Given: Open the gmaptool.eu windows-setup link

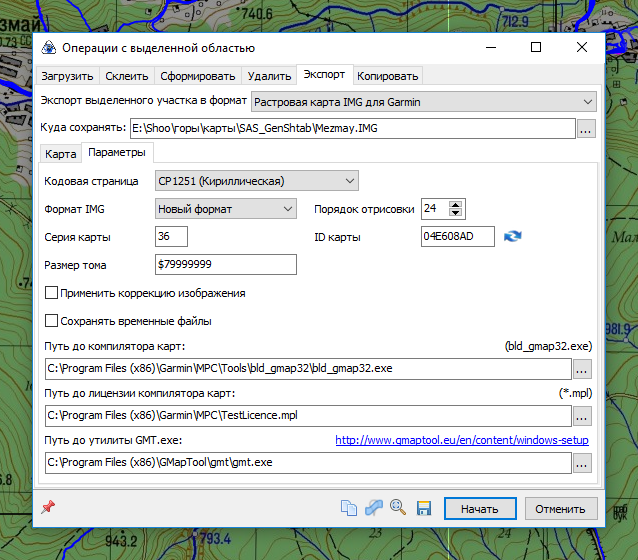Looking at the screenshot, I should tap(461, 440).
